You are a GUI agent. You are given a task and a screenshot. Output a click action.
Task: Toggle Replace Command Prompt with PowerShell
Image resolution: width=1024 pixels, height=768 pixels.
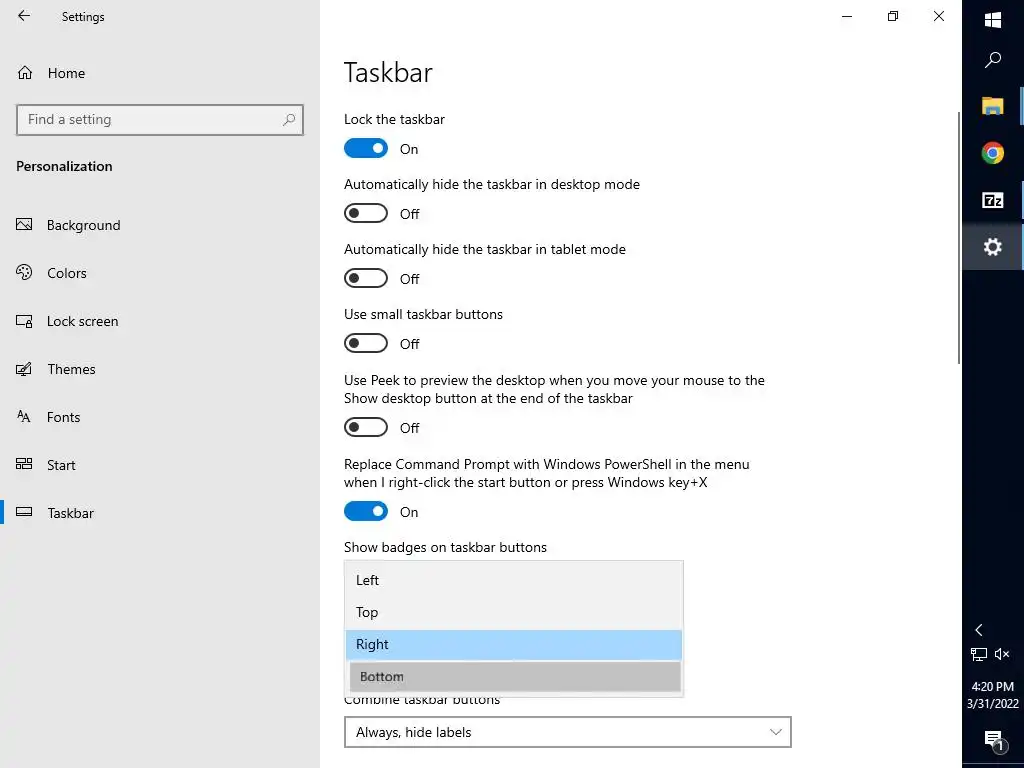coord(366,512)
